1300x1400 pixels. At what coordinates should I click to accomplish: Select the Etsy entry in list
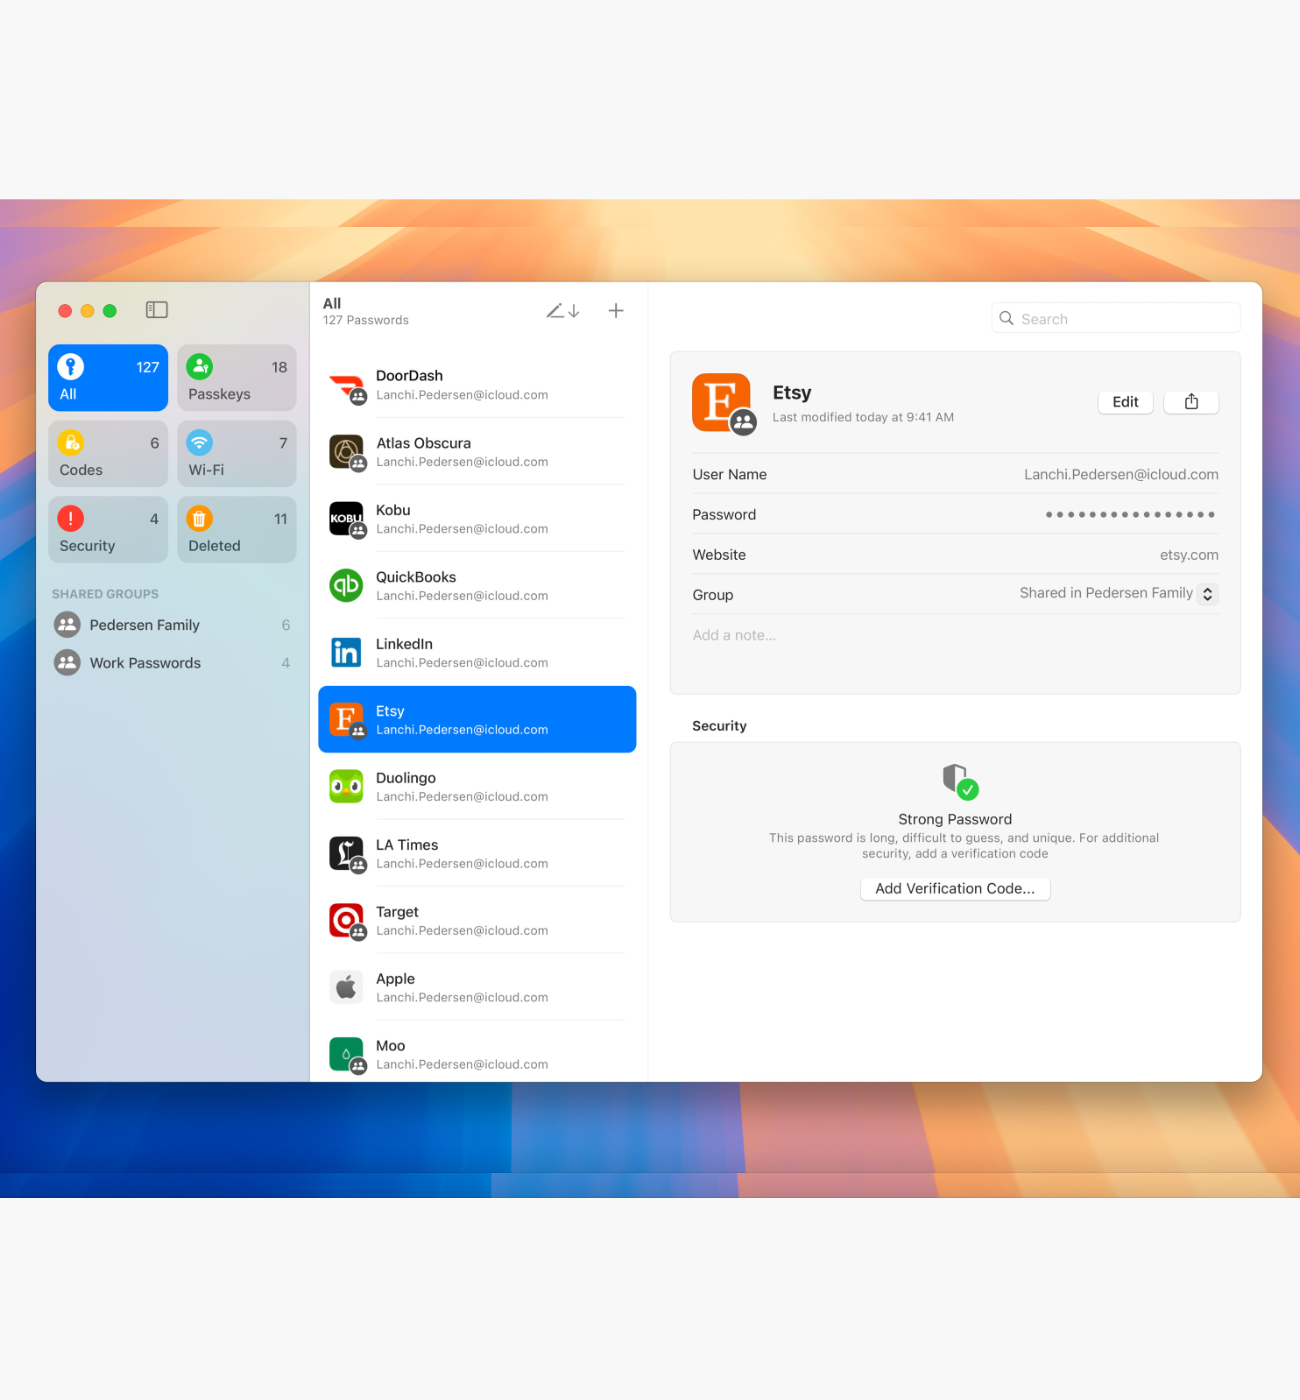[477, 719]
